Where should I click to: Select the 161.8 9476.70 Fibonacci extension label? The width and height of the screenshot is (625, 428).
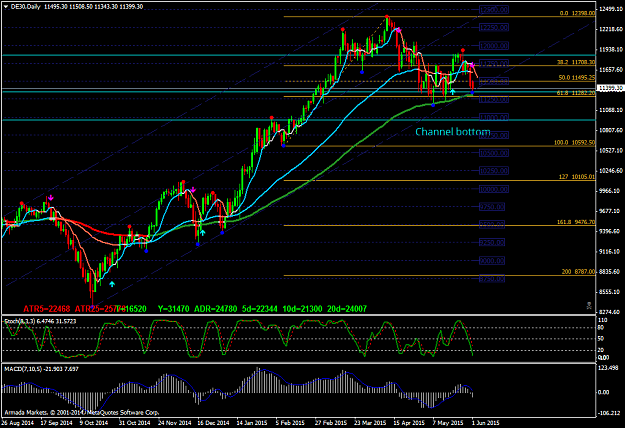pyautogui.click(x=576, y=222)
